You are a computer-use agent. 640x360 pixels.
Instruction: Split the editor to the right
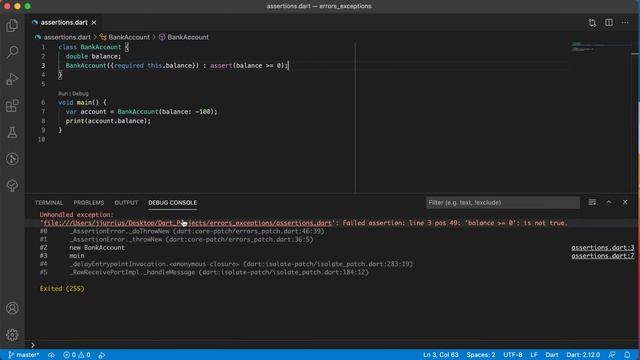tap(609, 23)
